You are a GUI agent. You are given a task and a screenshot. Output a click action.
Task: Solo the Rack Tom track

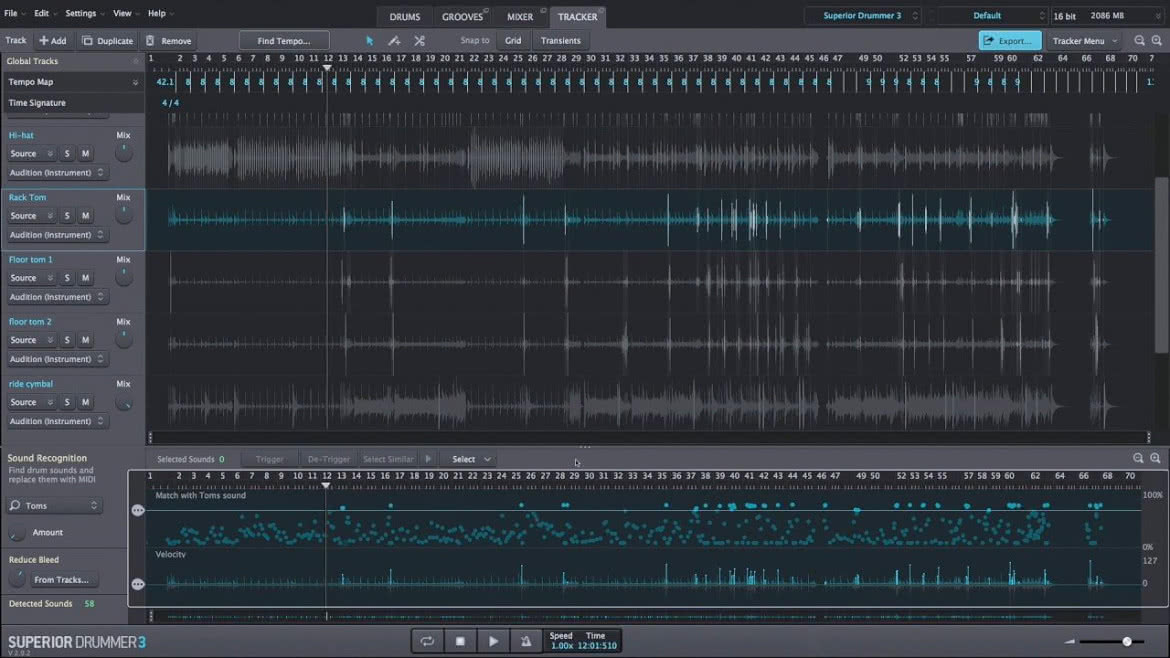pos(67,216)
